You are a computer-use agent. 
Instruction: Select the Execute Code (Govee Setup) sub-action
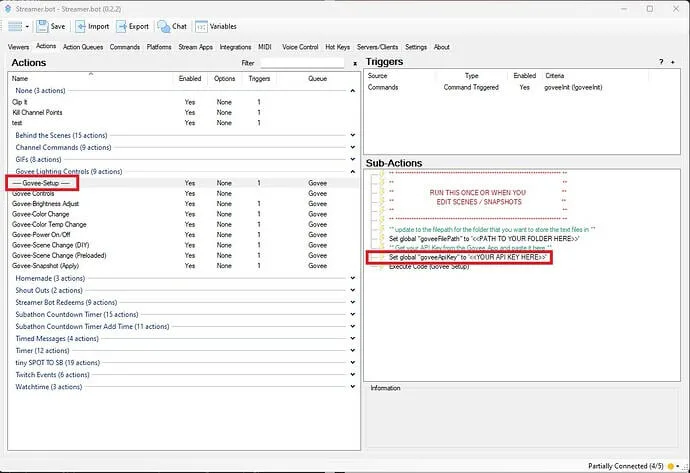[x=429, y=267]
